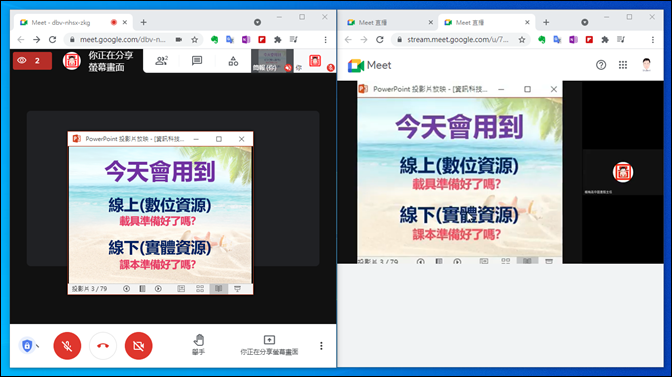Open OneNote extension in right Chrome window
The image size is (672, 377).
coord(573,39)
